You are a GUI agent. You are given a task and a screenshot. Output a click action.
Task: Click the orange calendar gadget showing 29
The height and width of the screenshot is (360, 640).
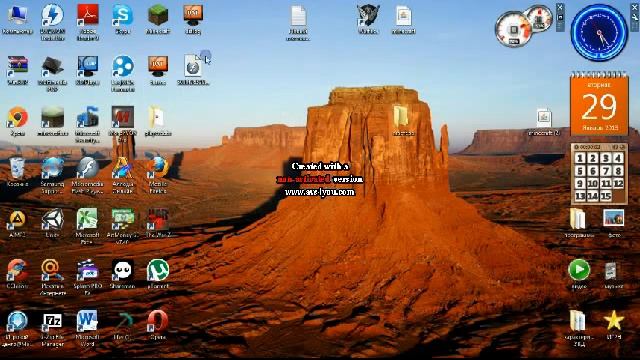[x=599, y=104]
